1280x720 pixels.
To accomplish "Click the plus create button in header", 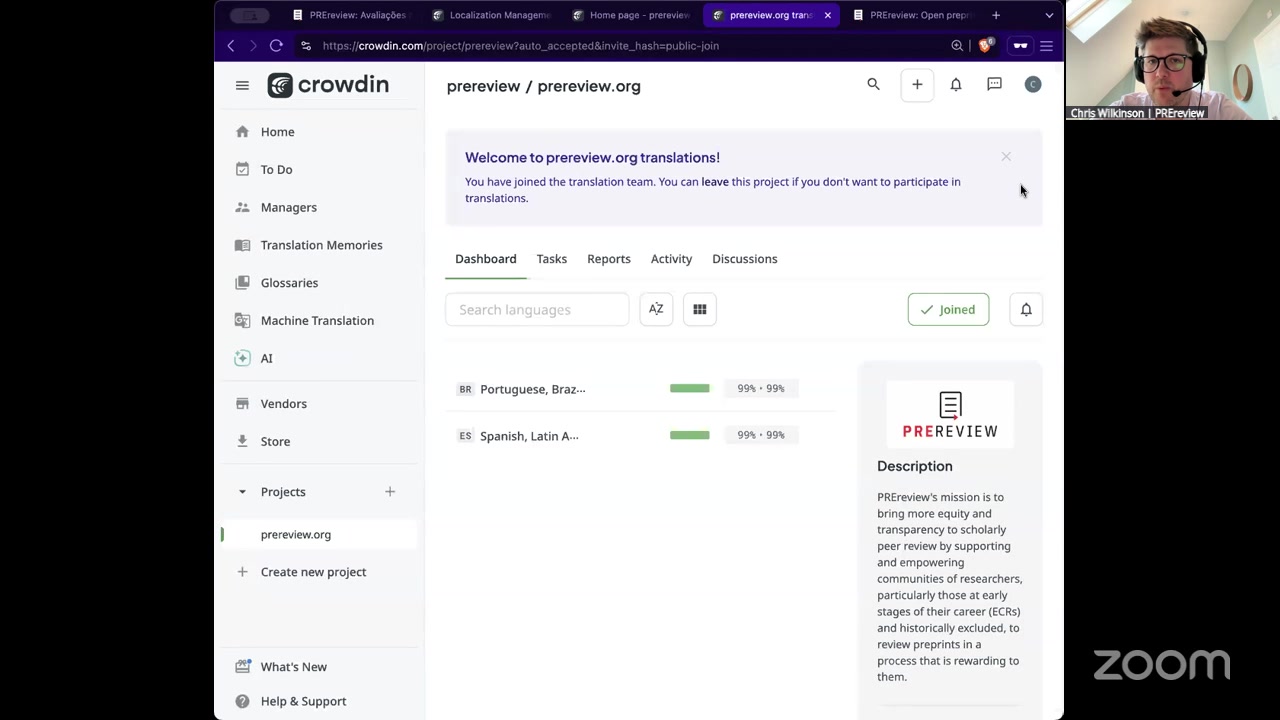I will (917, 85).
